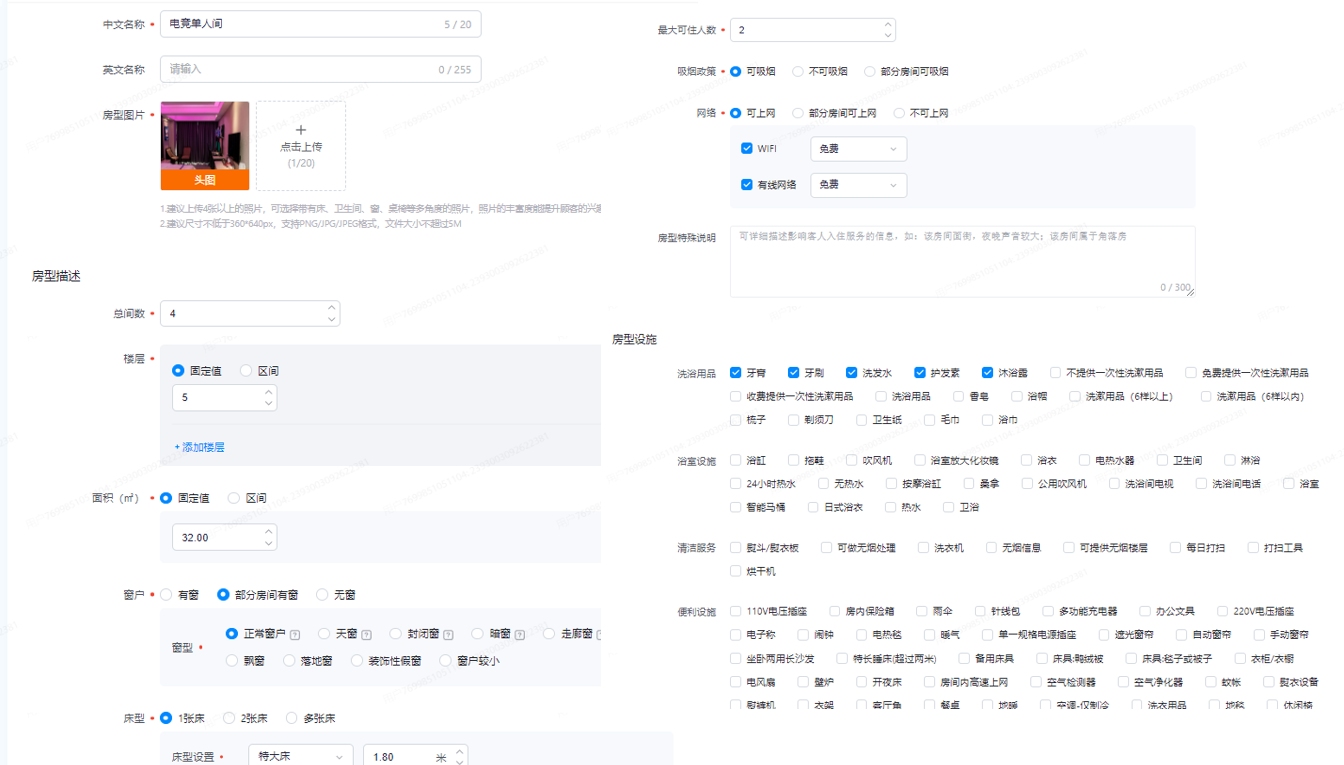The image size is (1344, 765).
Task: Open help icon beside 暗窗
Action: click(x=520, y=634)
